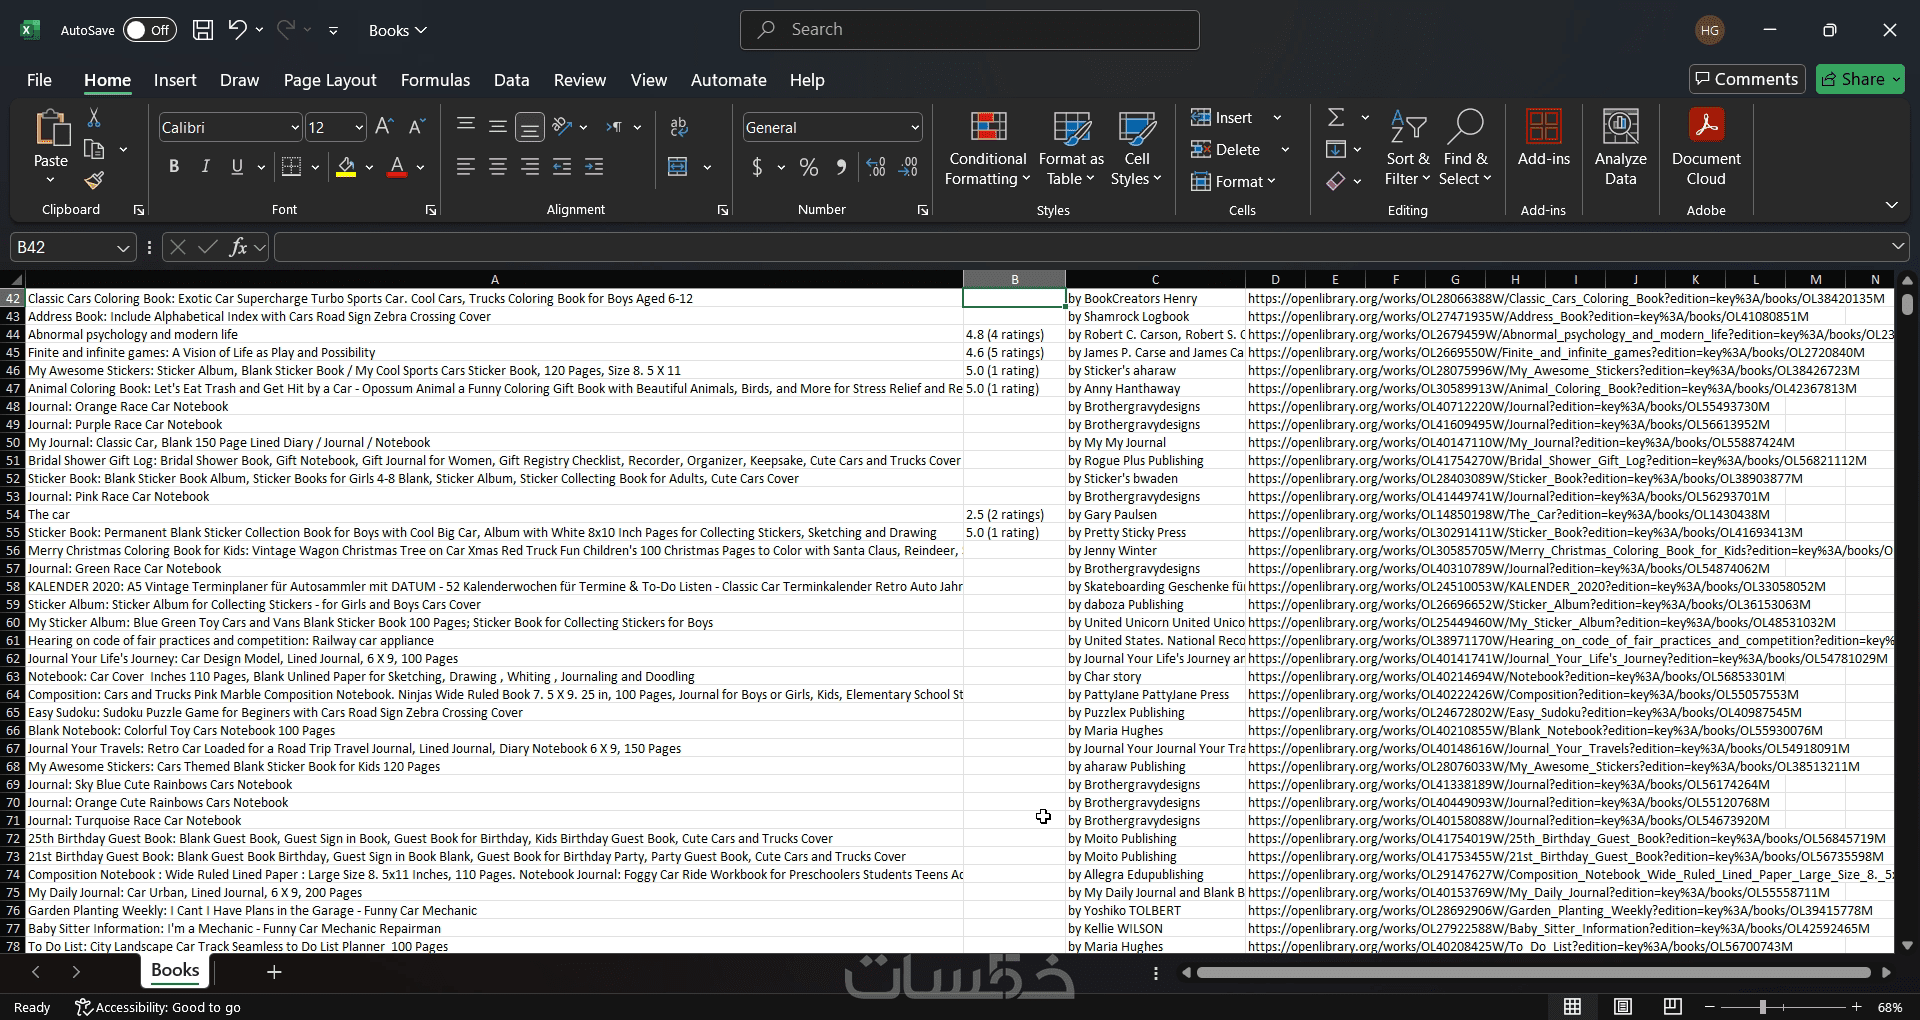Viewport: 1920px width, 1020px height.
Task: Click the Search box in title bar
Action: pos(970,30)
